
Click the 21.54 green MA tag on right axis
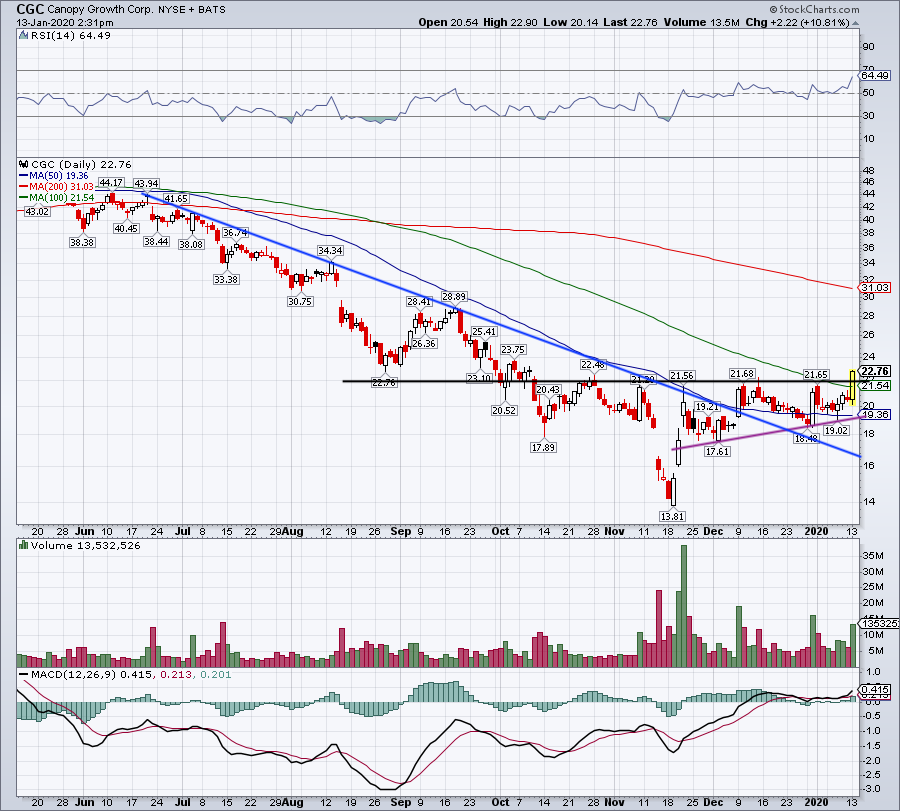(x=875, y=385)
